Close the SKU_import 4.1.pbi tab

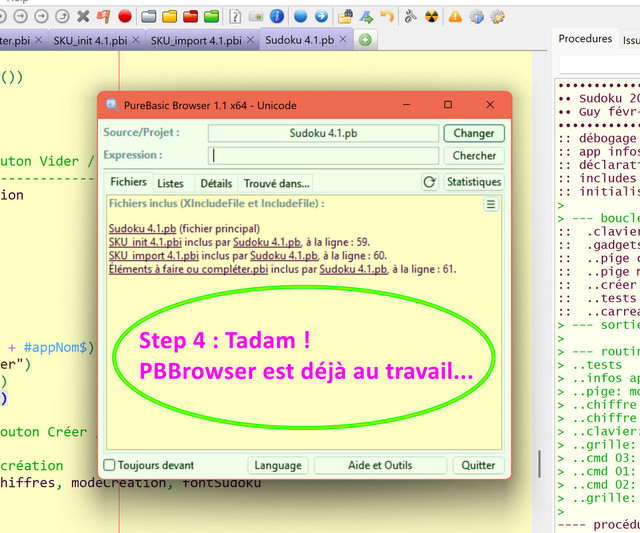(250, 40)
